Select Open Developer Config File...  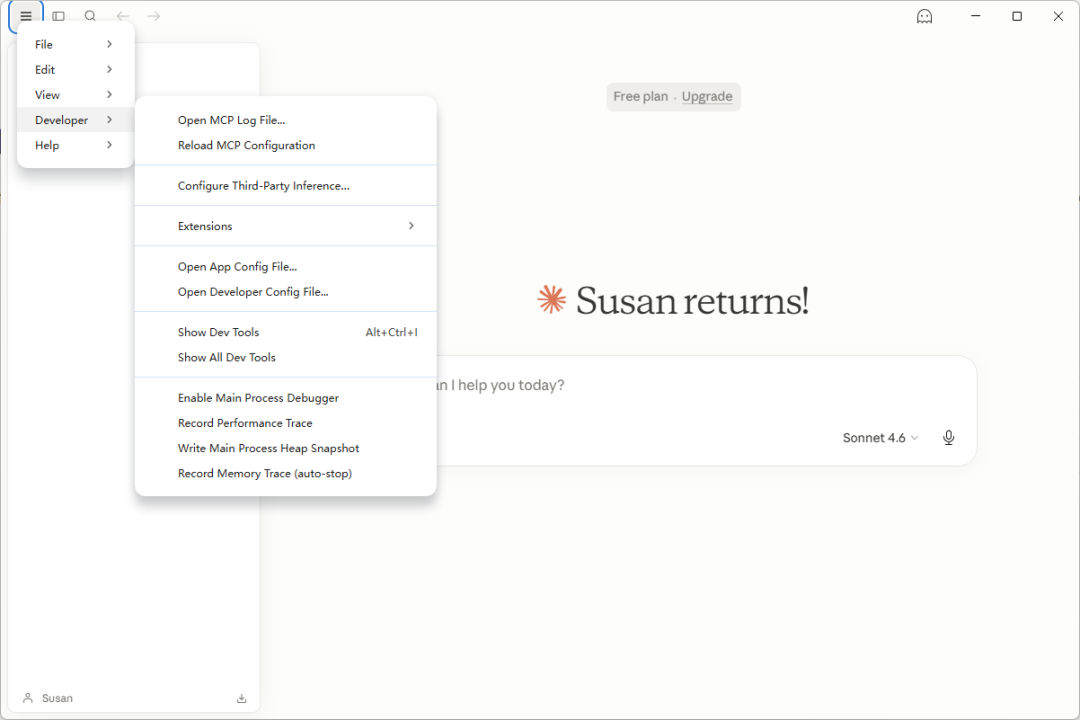(286, 291)
